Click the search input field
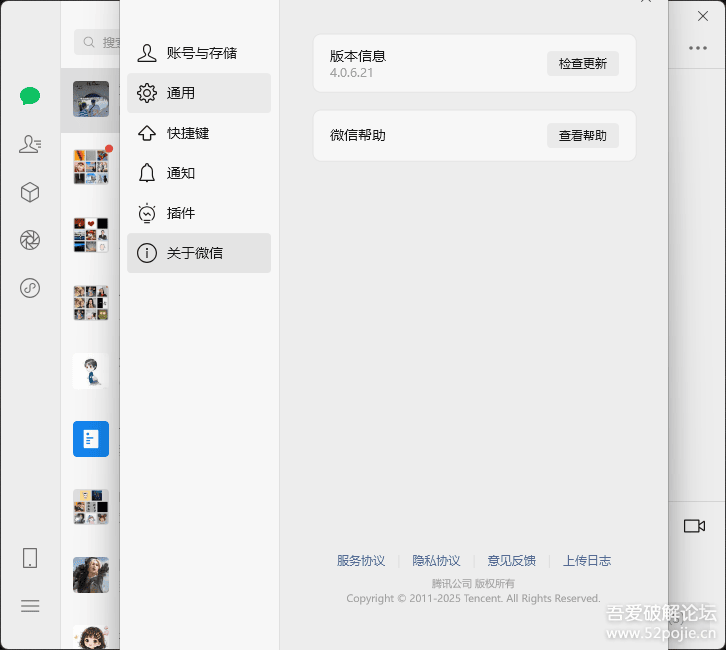This screenshot has width=726, height=650. tap(97, 42)
